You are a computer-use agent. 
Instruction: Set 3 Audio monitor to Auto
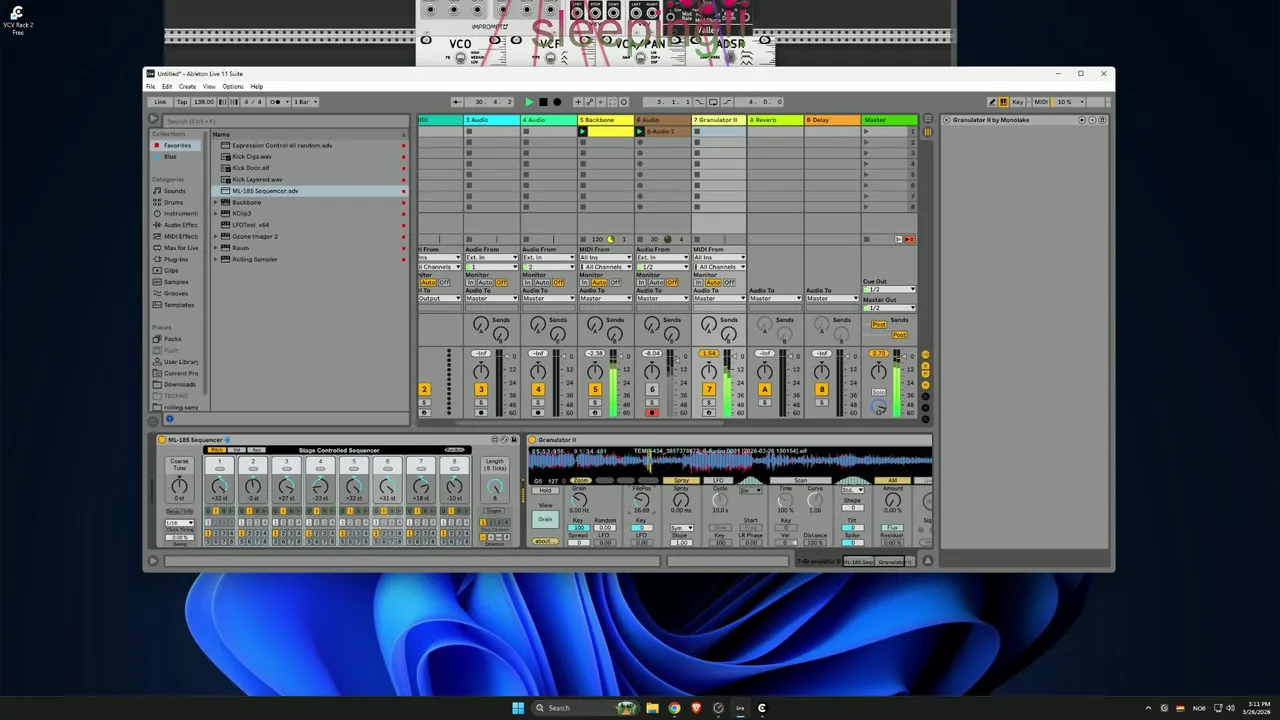487,283
